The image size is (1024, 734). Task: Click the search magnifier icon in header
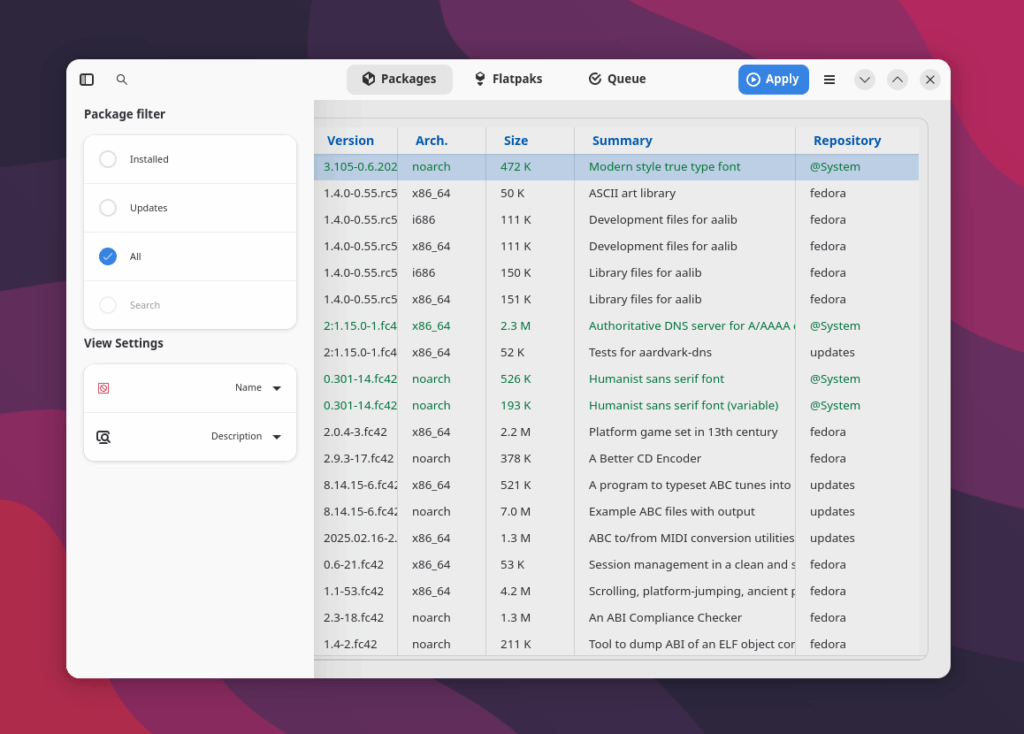[x=122, y=79]
